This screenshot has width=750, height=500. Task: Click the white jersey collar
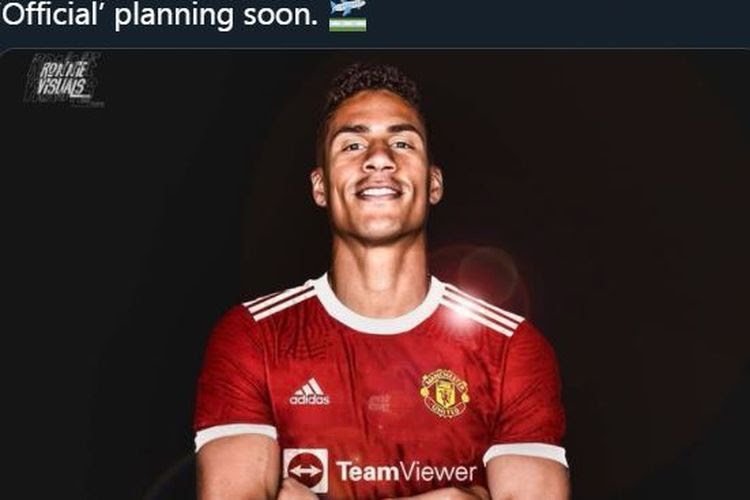378,306
